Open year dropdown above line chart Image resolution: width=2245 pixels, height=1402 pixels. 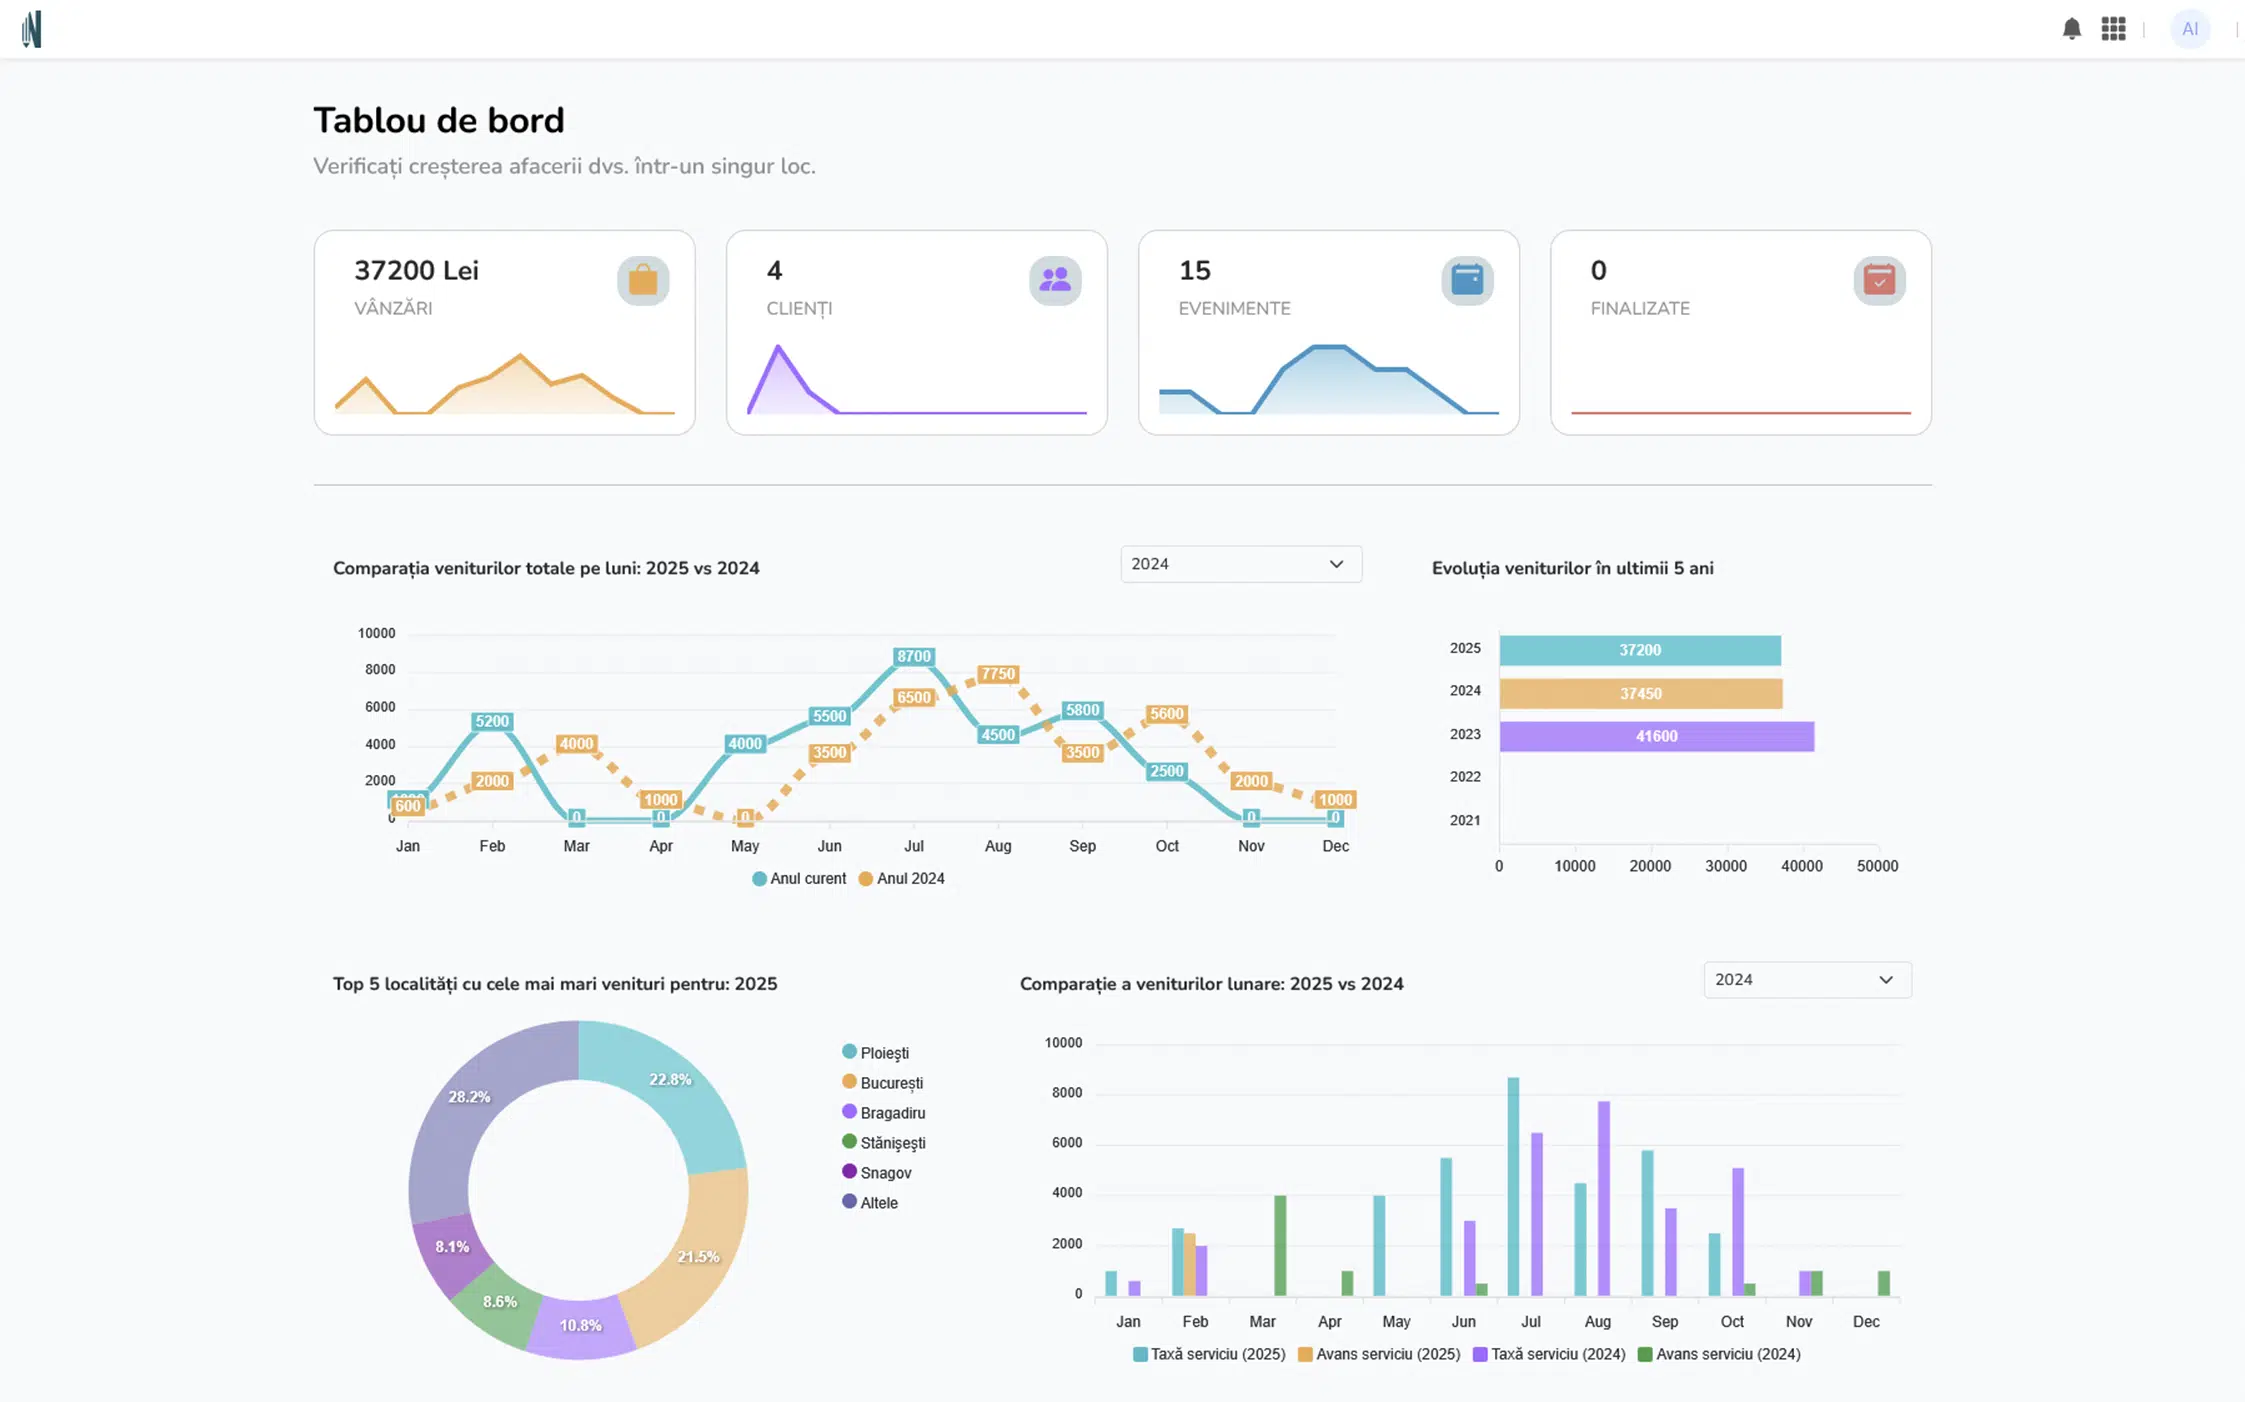pos(1240,564)
